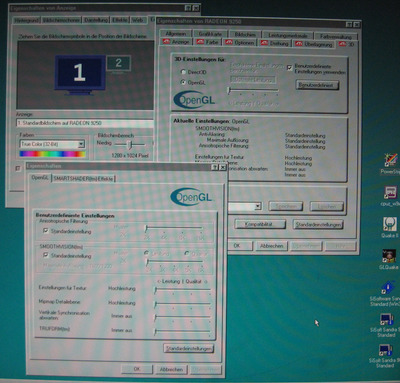This screenshot has height=383, width=400.
Task: Toggle checkbox at bottom-left of Anzeige window
Action: [18, 168]
